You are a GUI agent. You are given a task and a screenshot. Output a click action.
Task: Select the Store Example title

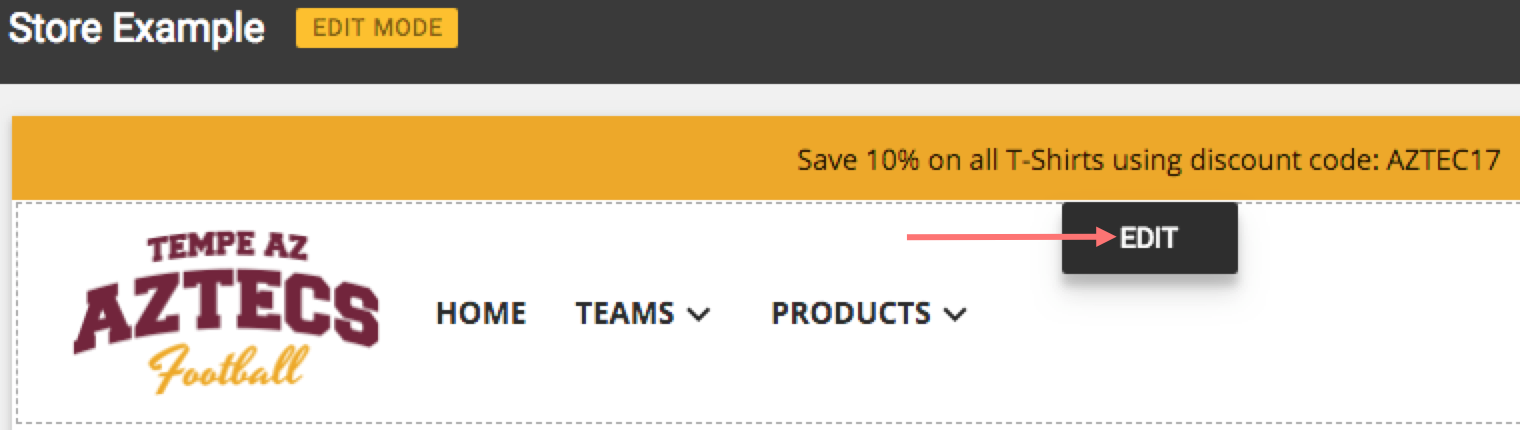pos(136,28)
